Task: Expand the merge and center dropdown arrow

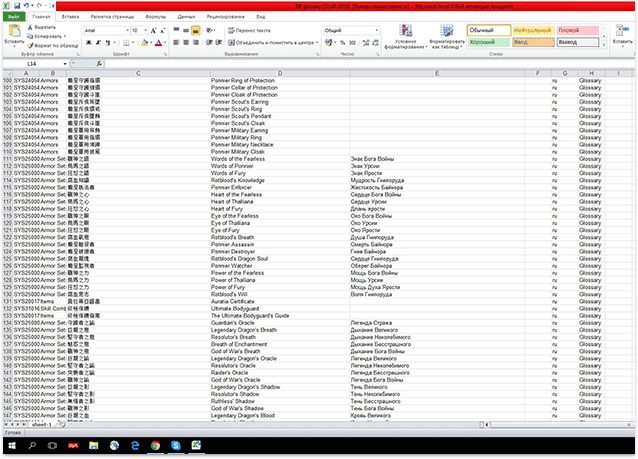Action: click(x=317, y=42)
